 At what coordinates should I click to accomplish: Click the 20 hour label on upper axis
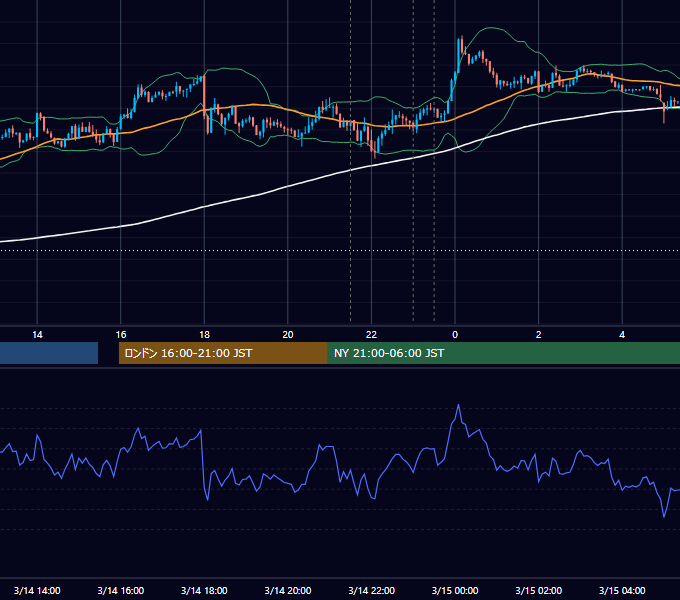[x=288, y=335]
